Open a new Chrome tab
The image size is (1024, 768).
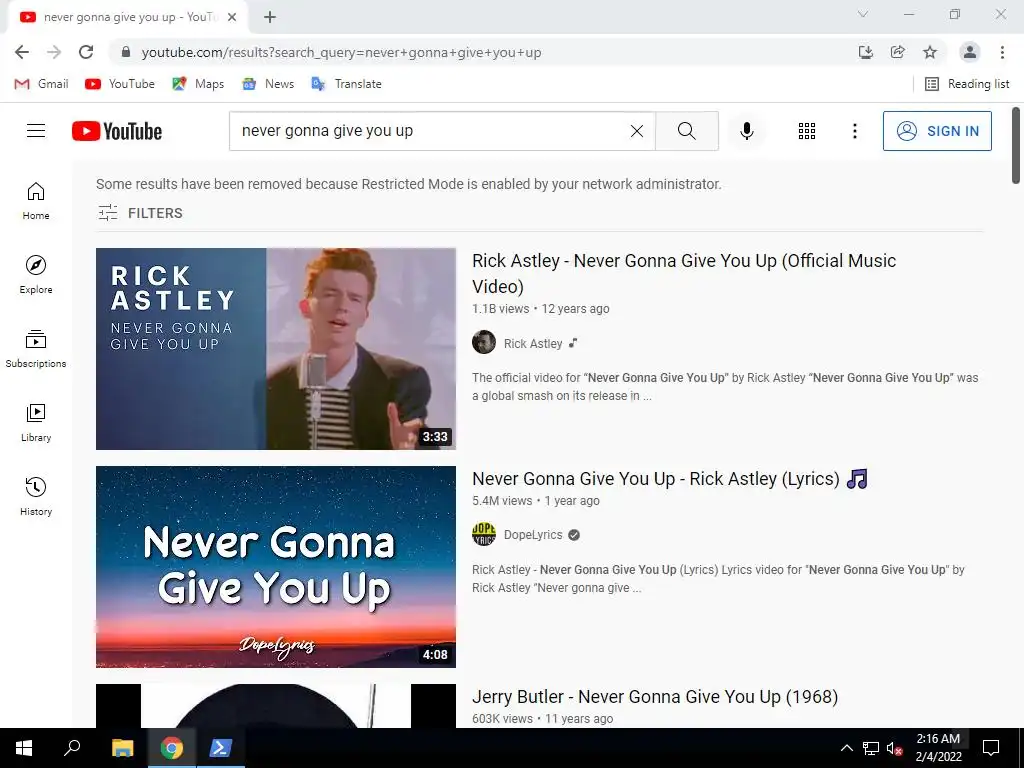click(270, 17)
